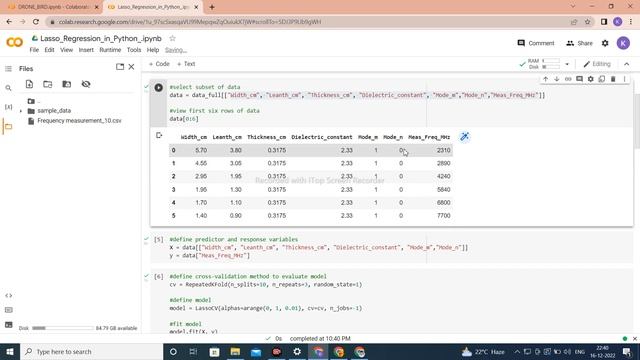The height and width of the screenshot is (360, 640).
Task: Open code snippets sidebar icon
Action: [8, 295]
